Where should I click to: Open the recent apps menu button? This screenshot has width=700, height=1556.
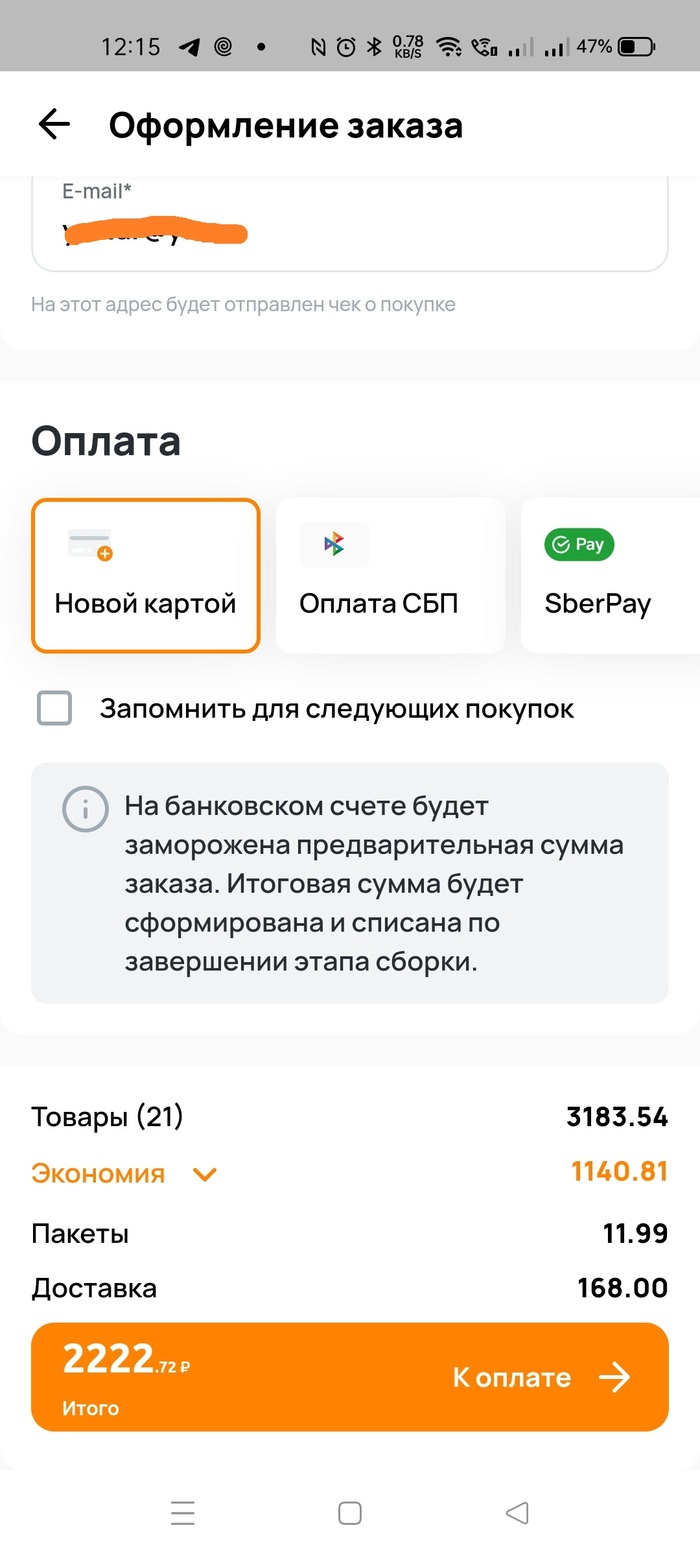(183, 1513)
